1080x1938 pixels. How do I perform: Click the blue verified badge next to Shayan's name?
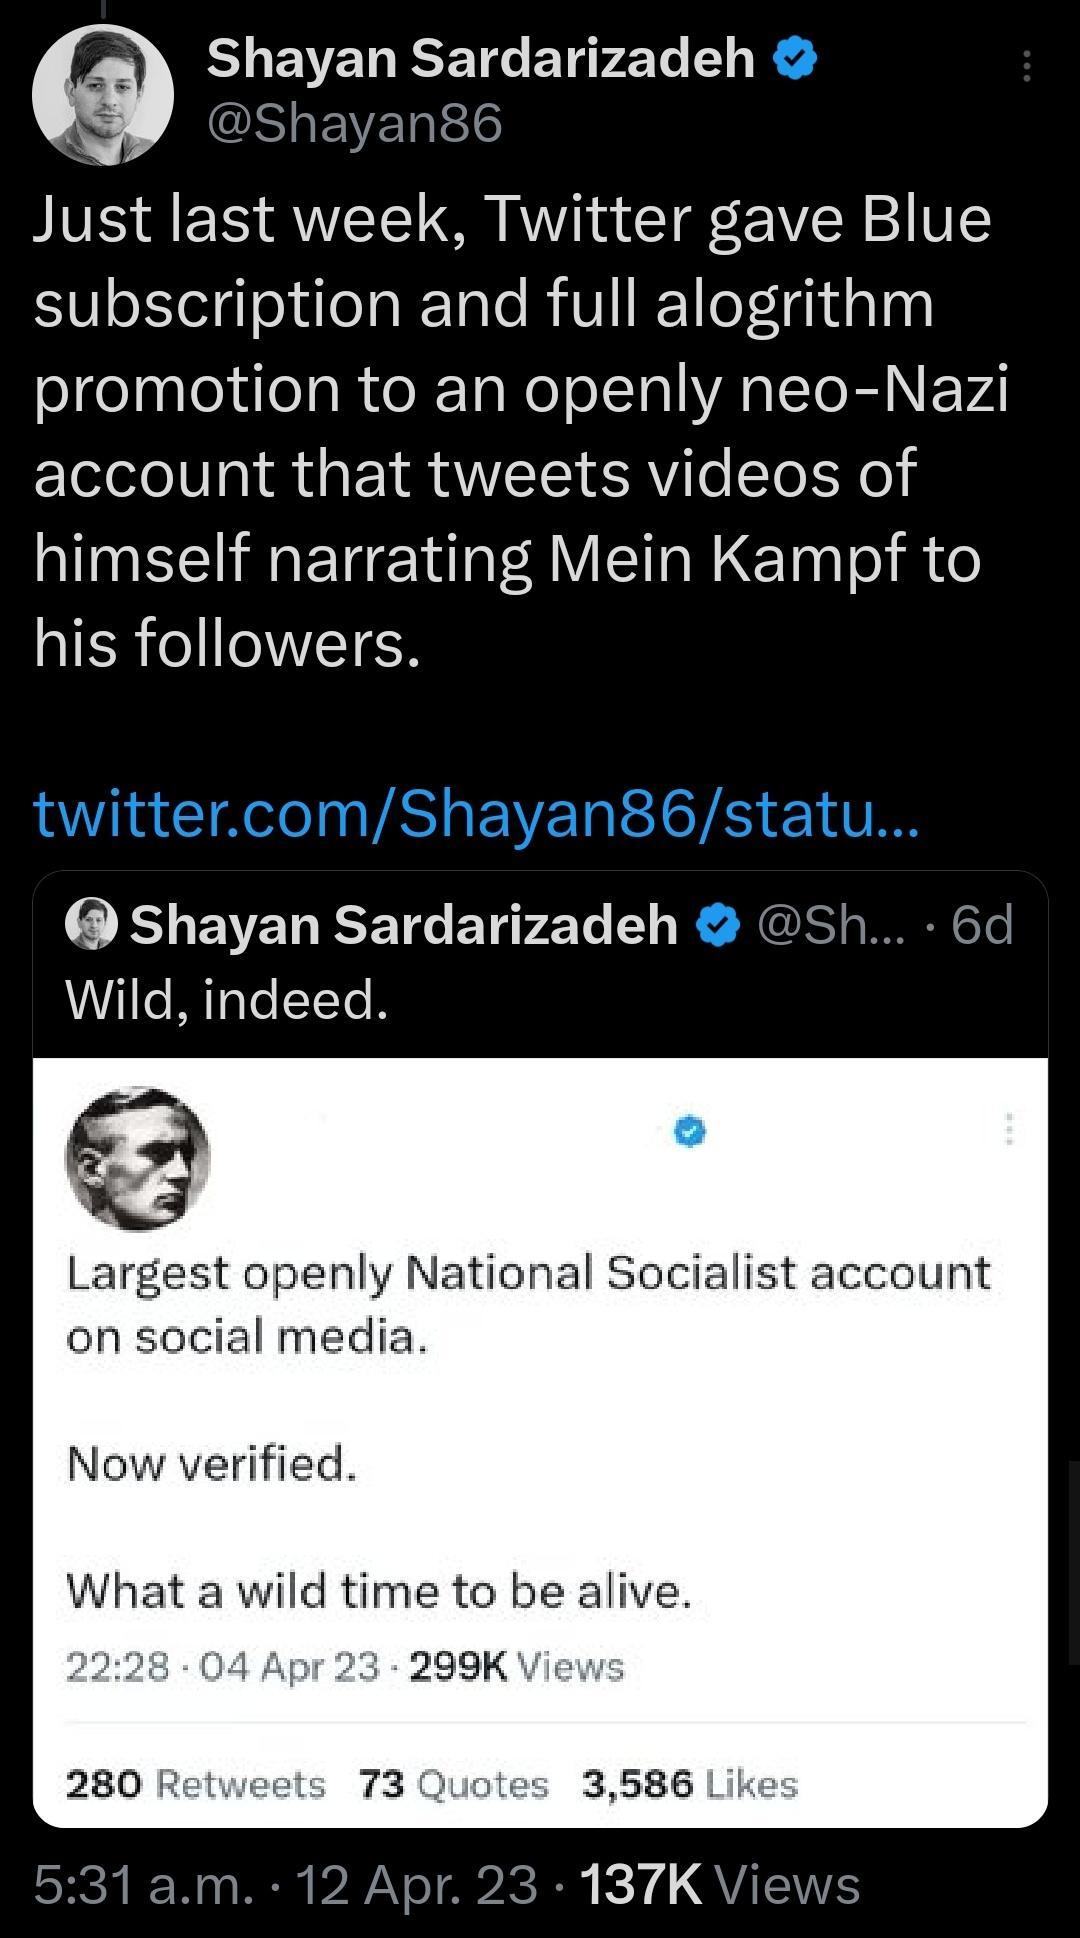793,58
